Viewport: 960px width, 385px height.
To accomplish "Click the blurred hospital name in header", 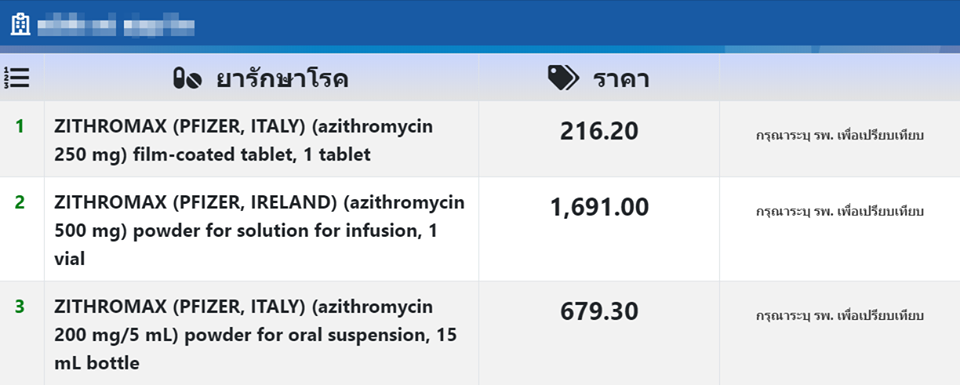I will pyautogui.click(x=116, y=25).
